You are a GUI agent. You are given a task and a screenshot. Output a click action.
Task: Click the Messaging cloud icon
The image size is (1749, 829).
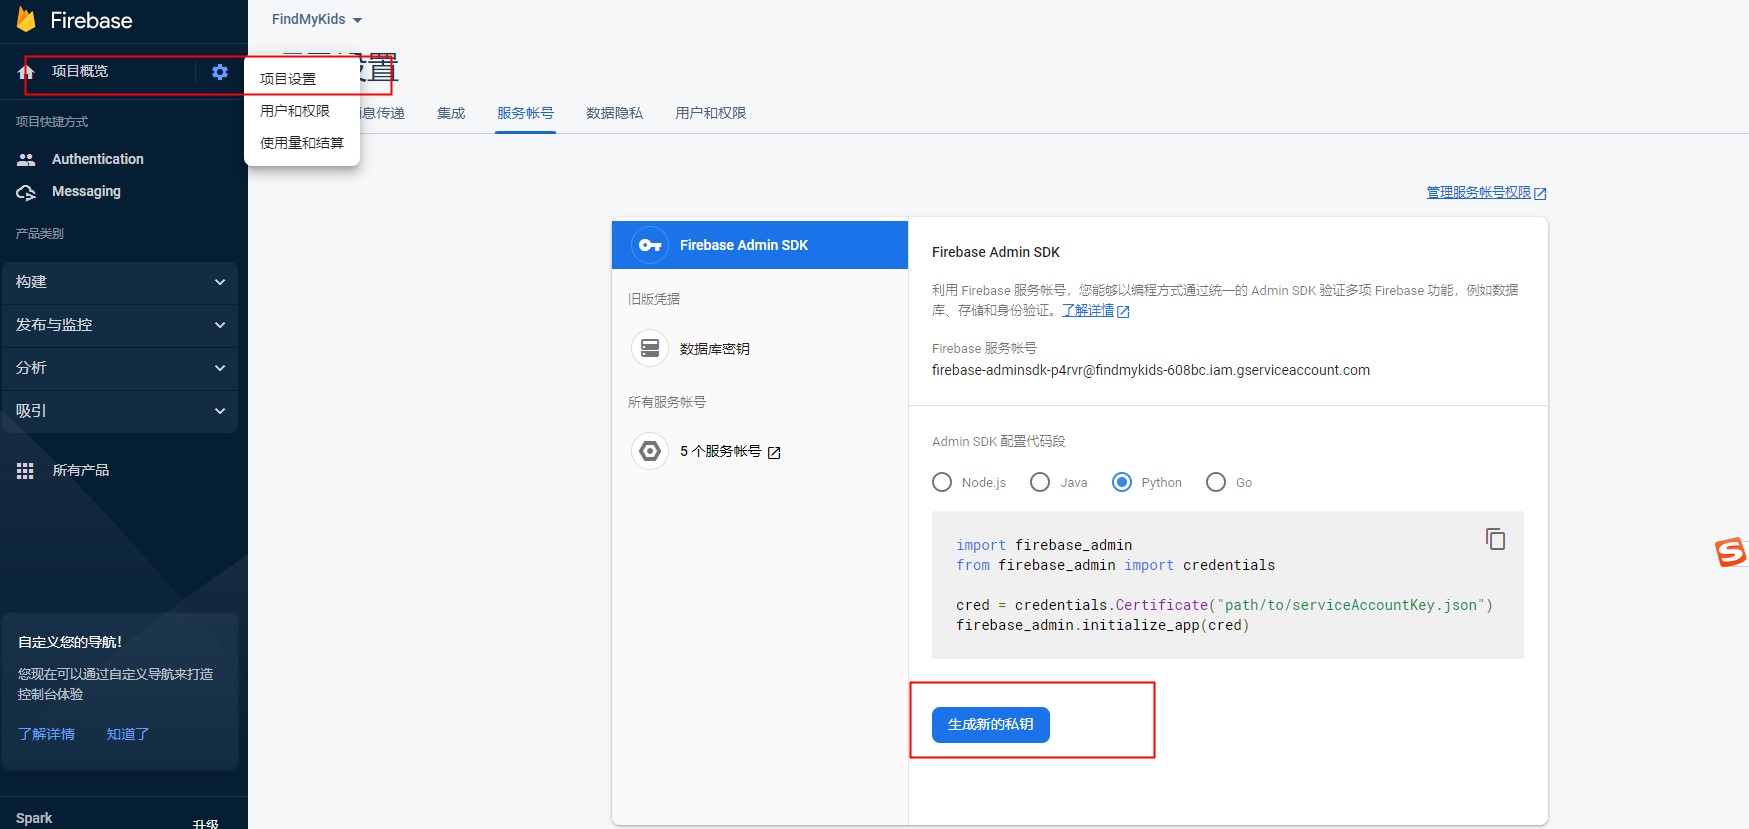coord(26,192)
